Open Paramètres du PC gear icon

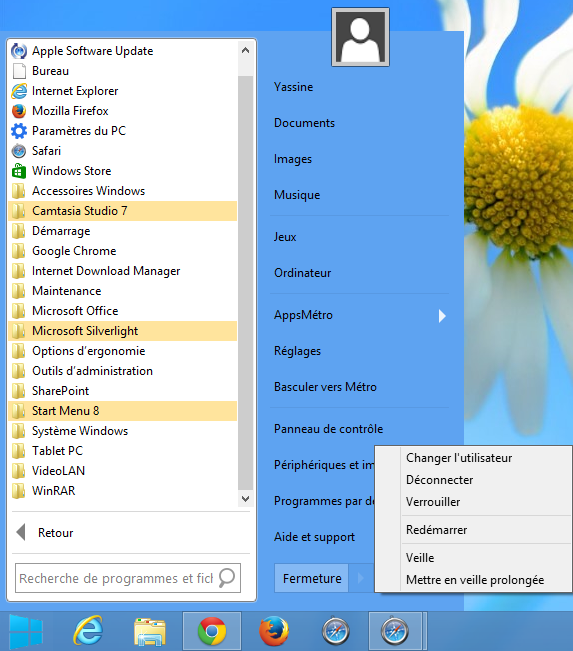[19, 131]
